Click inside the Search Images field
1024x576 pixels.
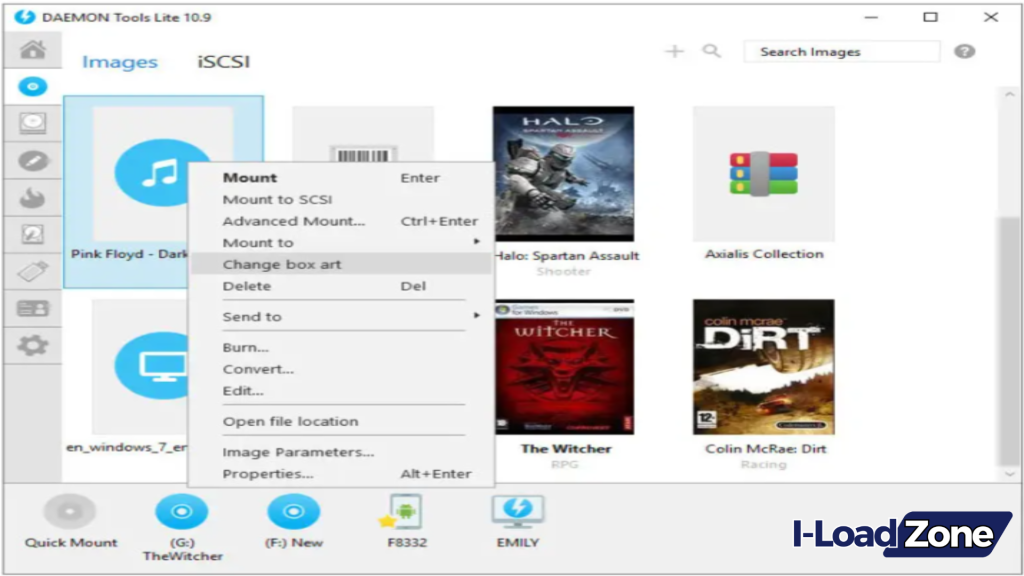(x=841, y=51)
